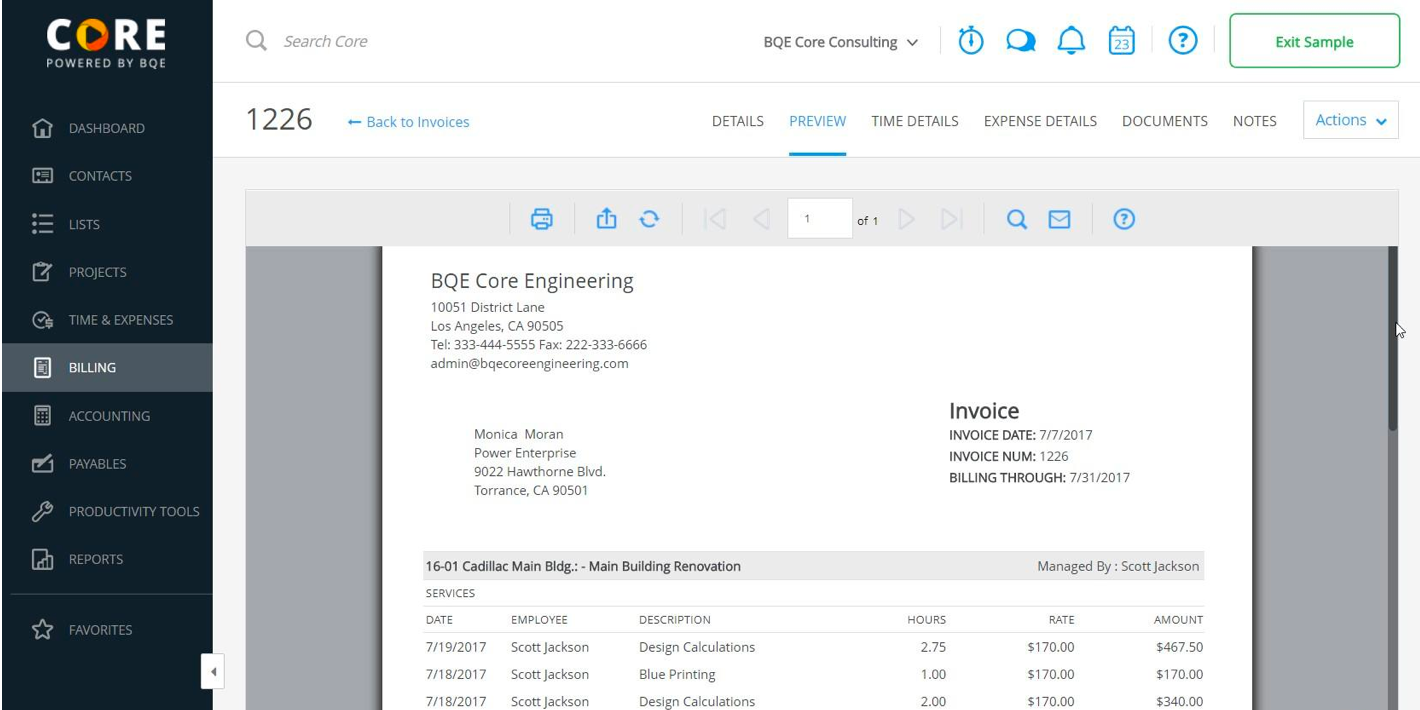Search within the invoice preview

coord(1016,219)
